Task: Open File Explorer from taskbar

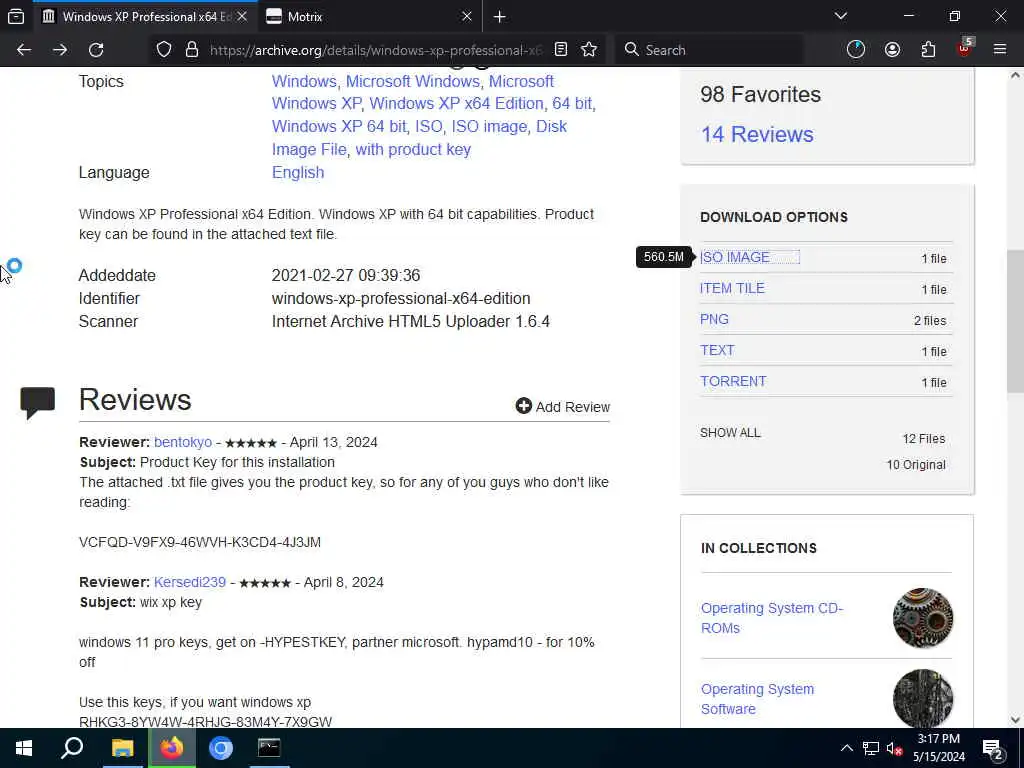Action: [122, 748]
